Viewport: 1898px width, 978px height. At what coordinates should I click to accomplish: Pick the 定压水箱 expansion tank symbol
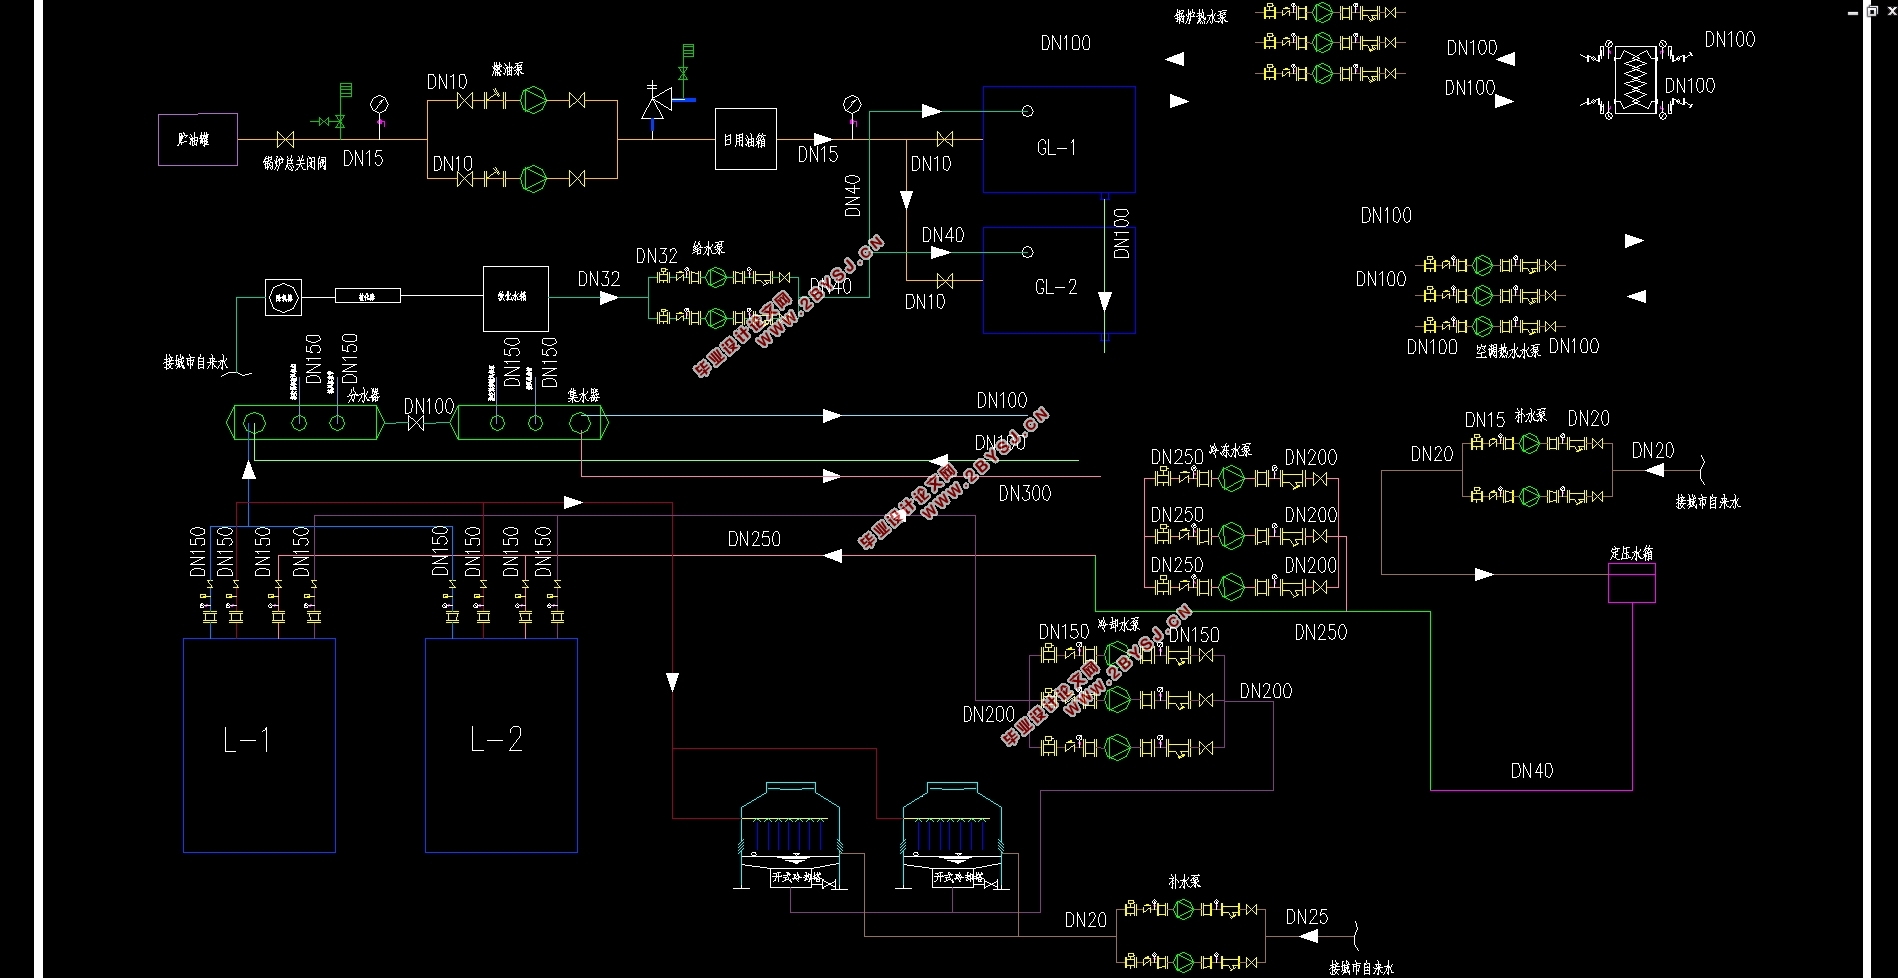pyautogui.click(x=1632, y=583)
